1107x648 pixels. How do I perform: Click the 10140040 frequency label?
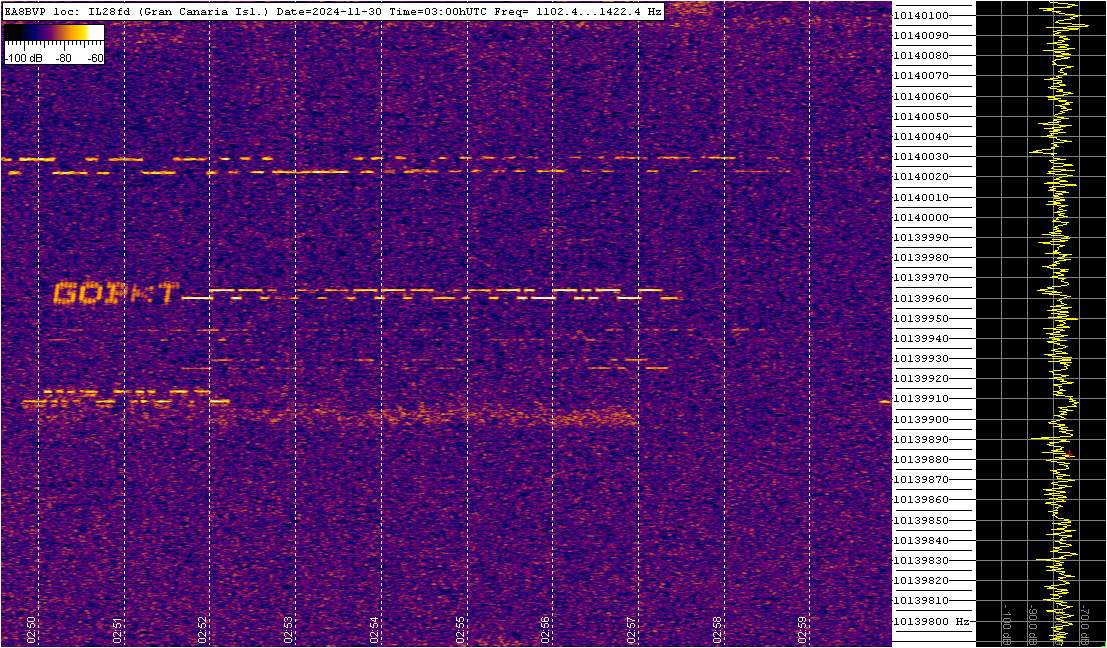(x=921, y=136)
